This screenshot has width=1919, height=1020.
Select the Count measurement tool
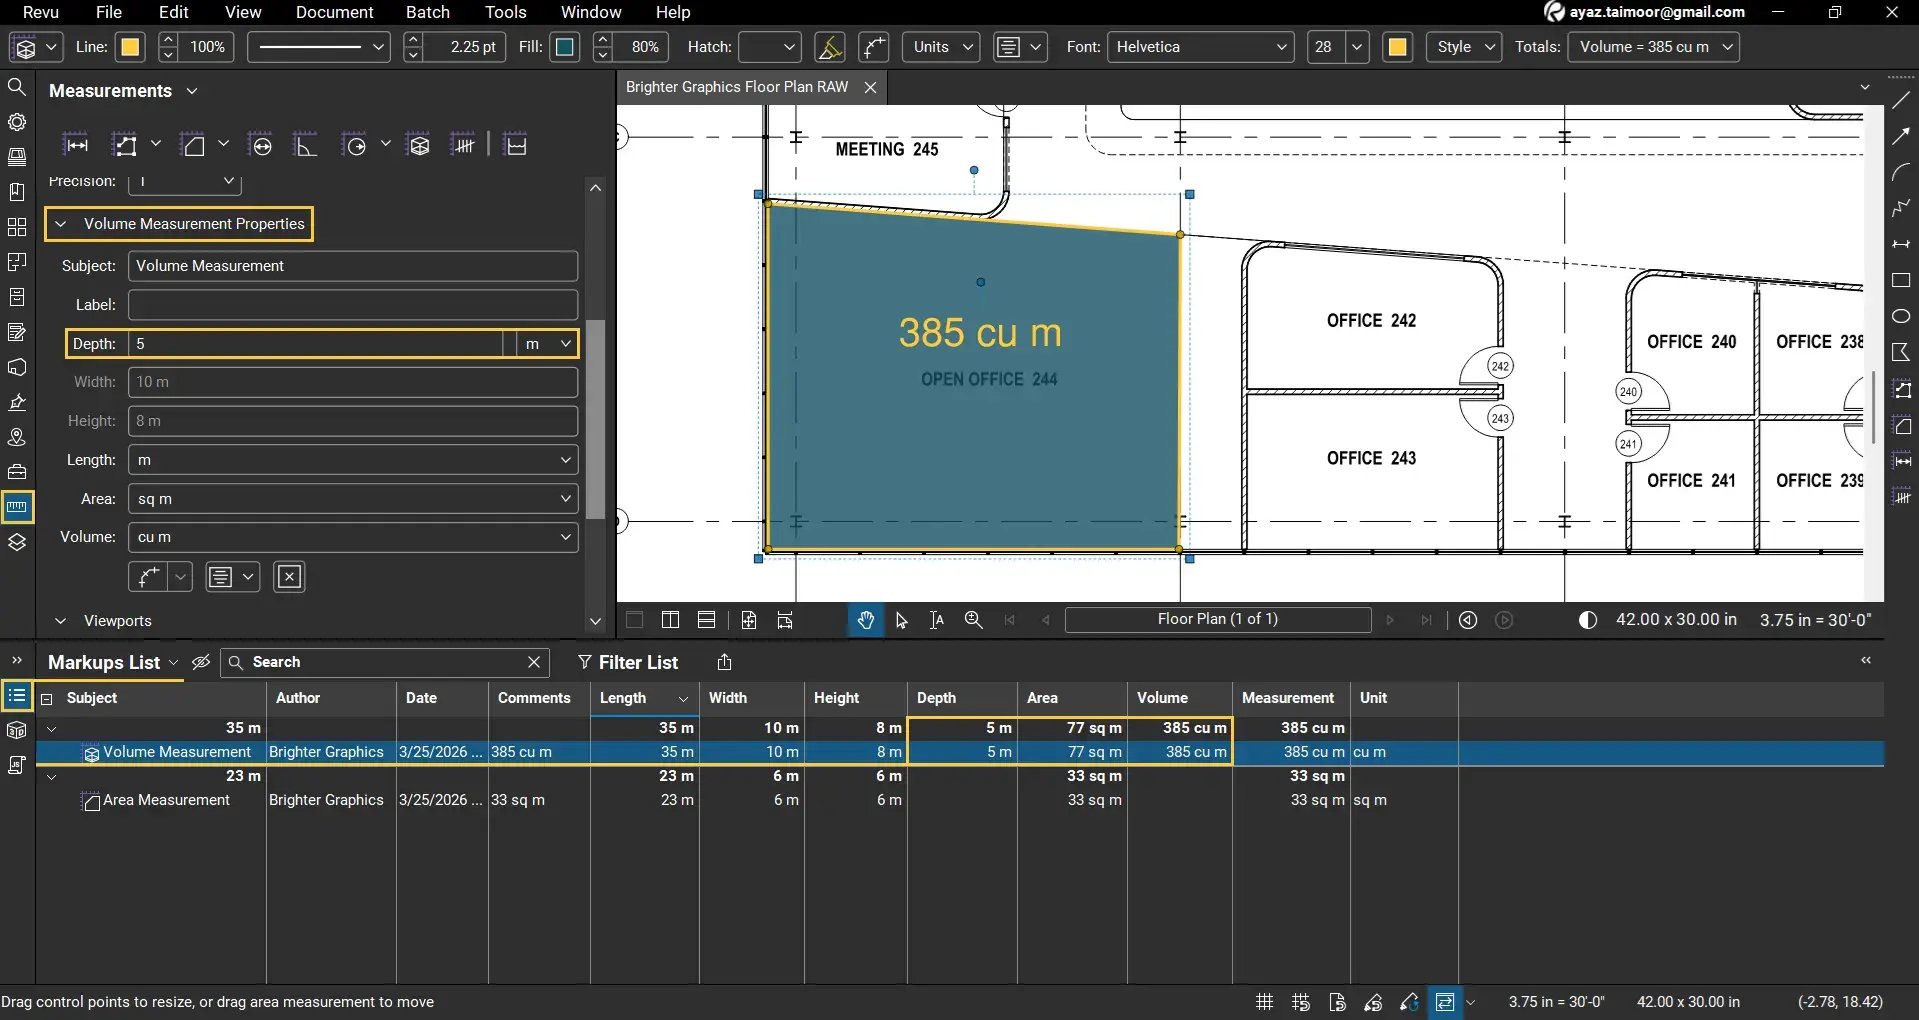coord(463,144)
